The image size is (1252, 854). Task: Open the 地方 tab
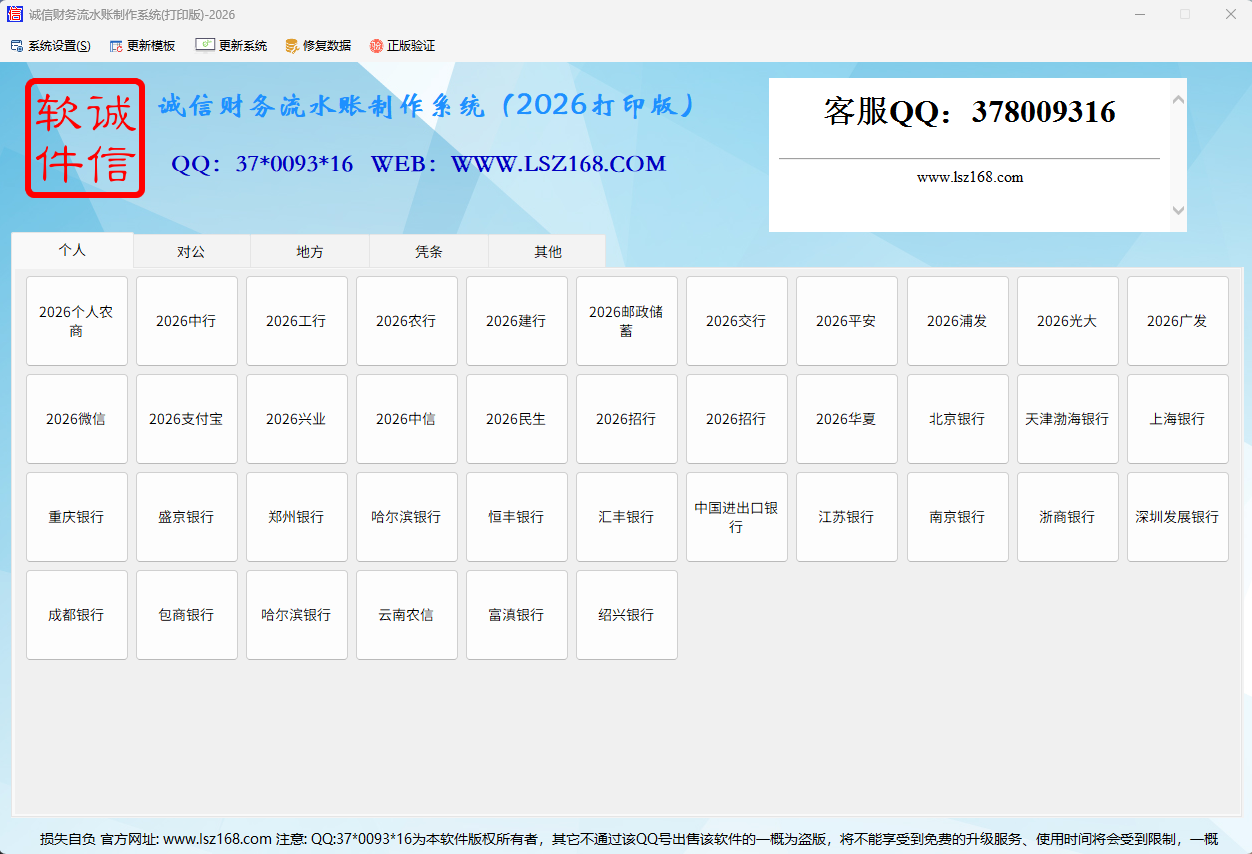coord(309,251)
